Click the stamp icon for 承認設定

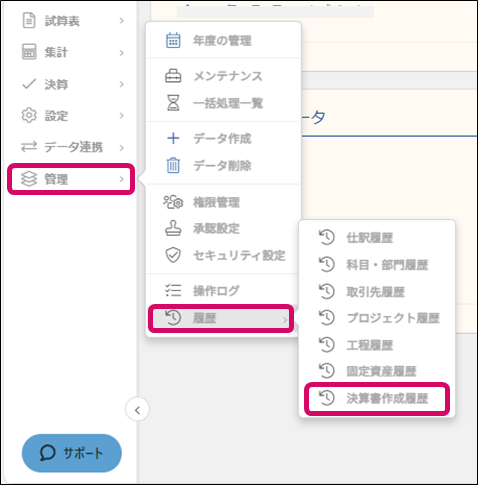point(173,228)
